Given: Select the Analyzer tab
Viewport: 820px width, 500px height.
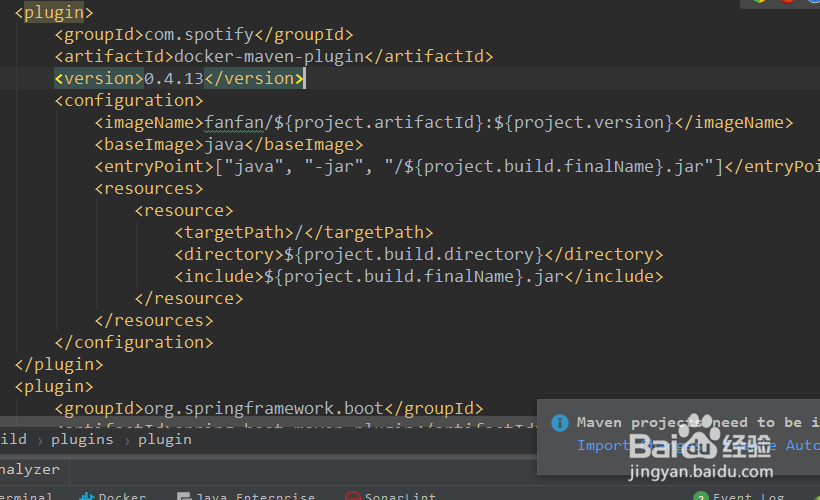Looking at the screenshot, I should [28, 469].
